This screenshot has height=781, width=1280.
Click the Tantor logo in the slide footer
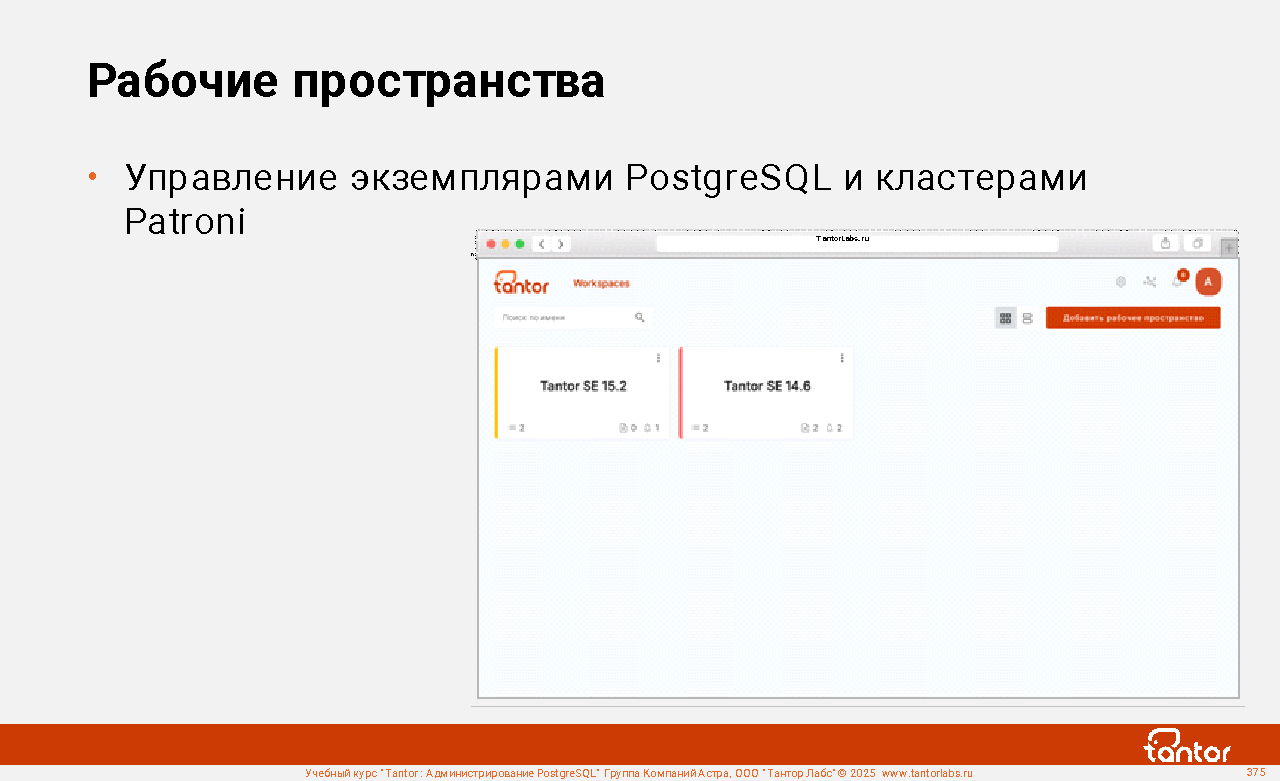(x=1187, y=745)
